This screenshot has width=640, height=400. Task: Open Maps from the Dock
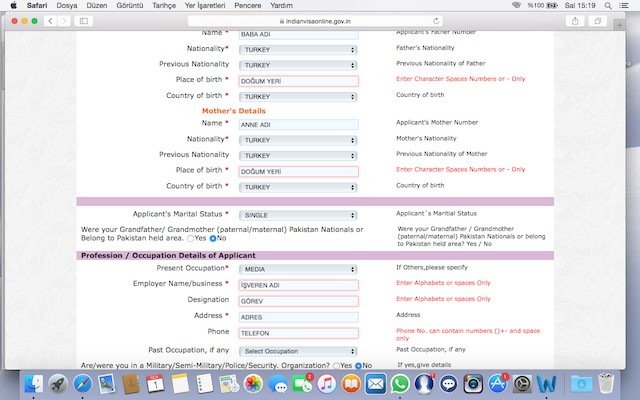click(229, 384)
